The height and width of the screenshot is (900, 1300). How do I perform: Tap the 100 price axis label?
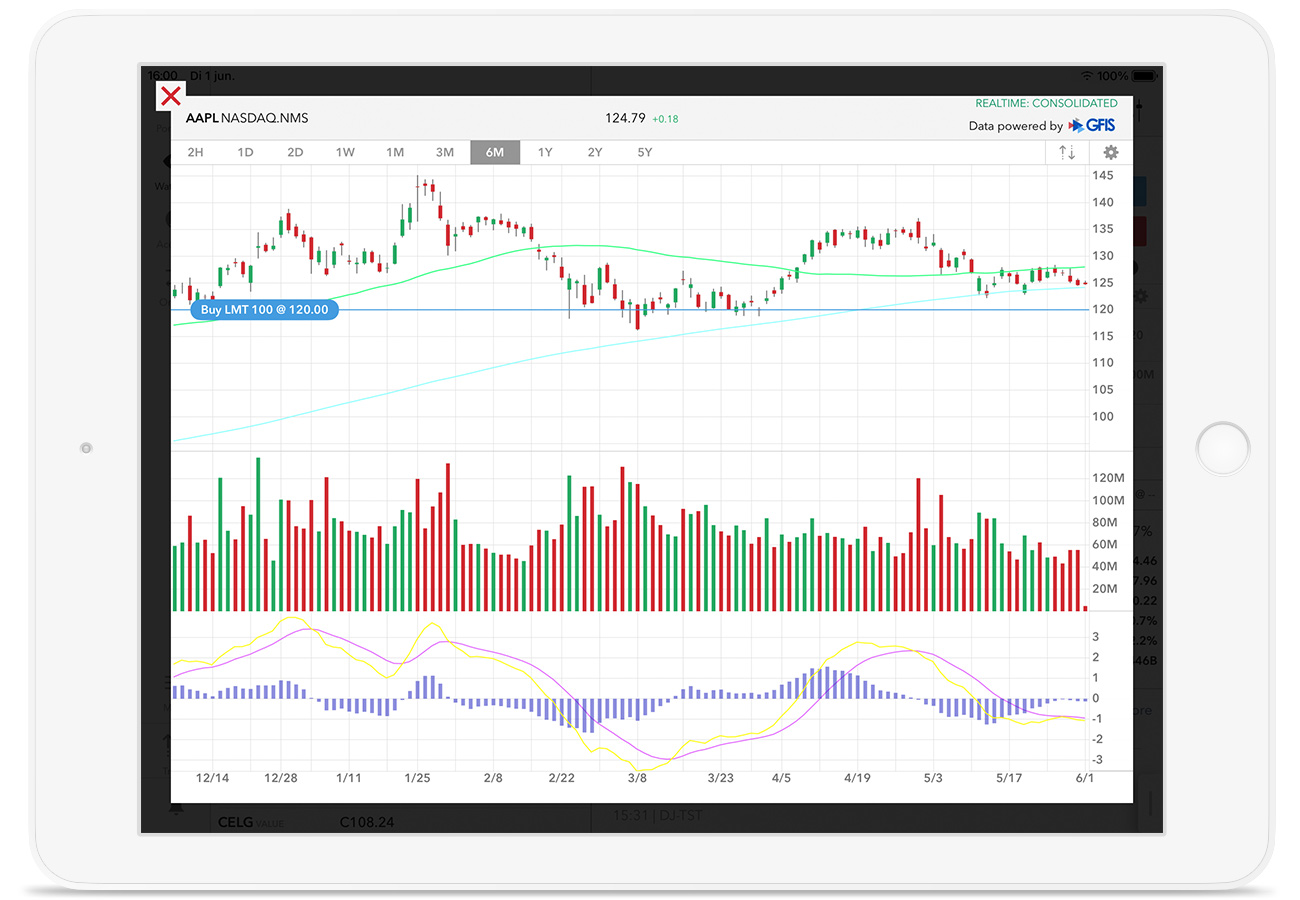1104,417
